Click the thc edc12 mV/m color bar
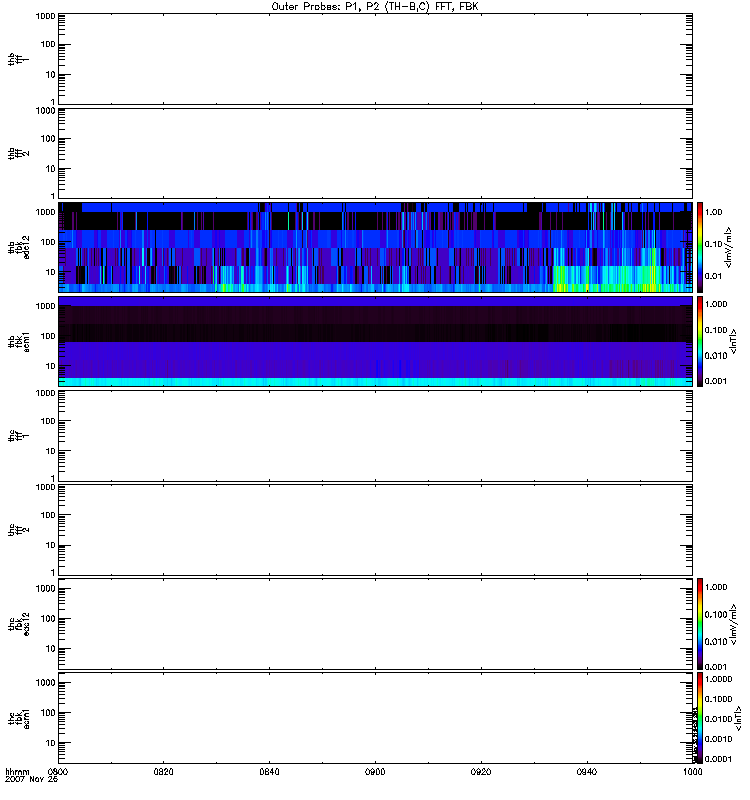The image size is (750, 800). pos(701,623)
